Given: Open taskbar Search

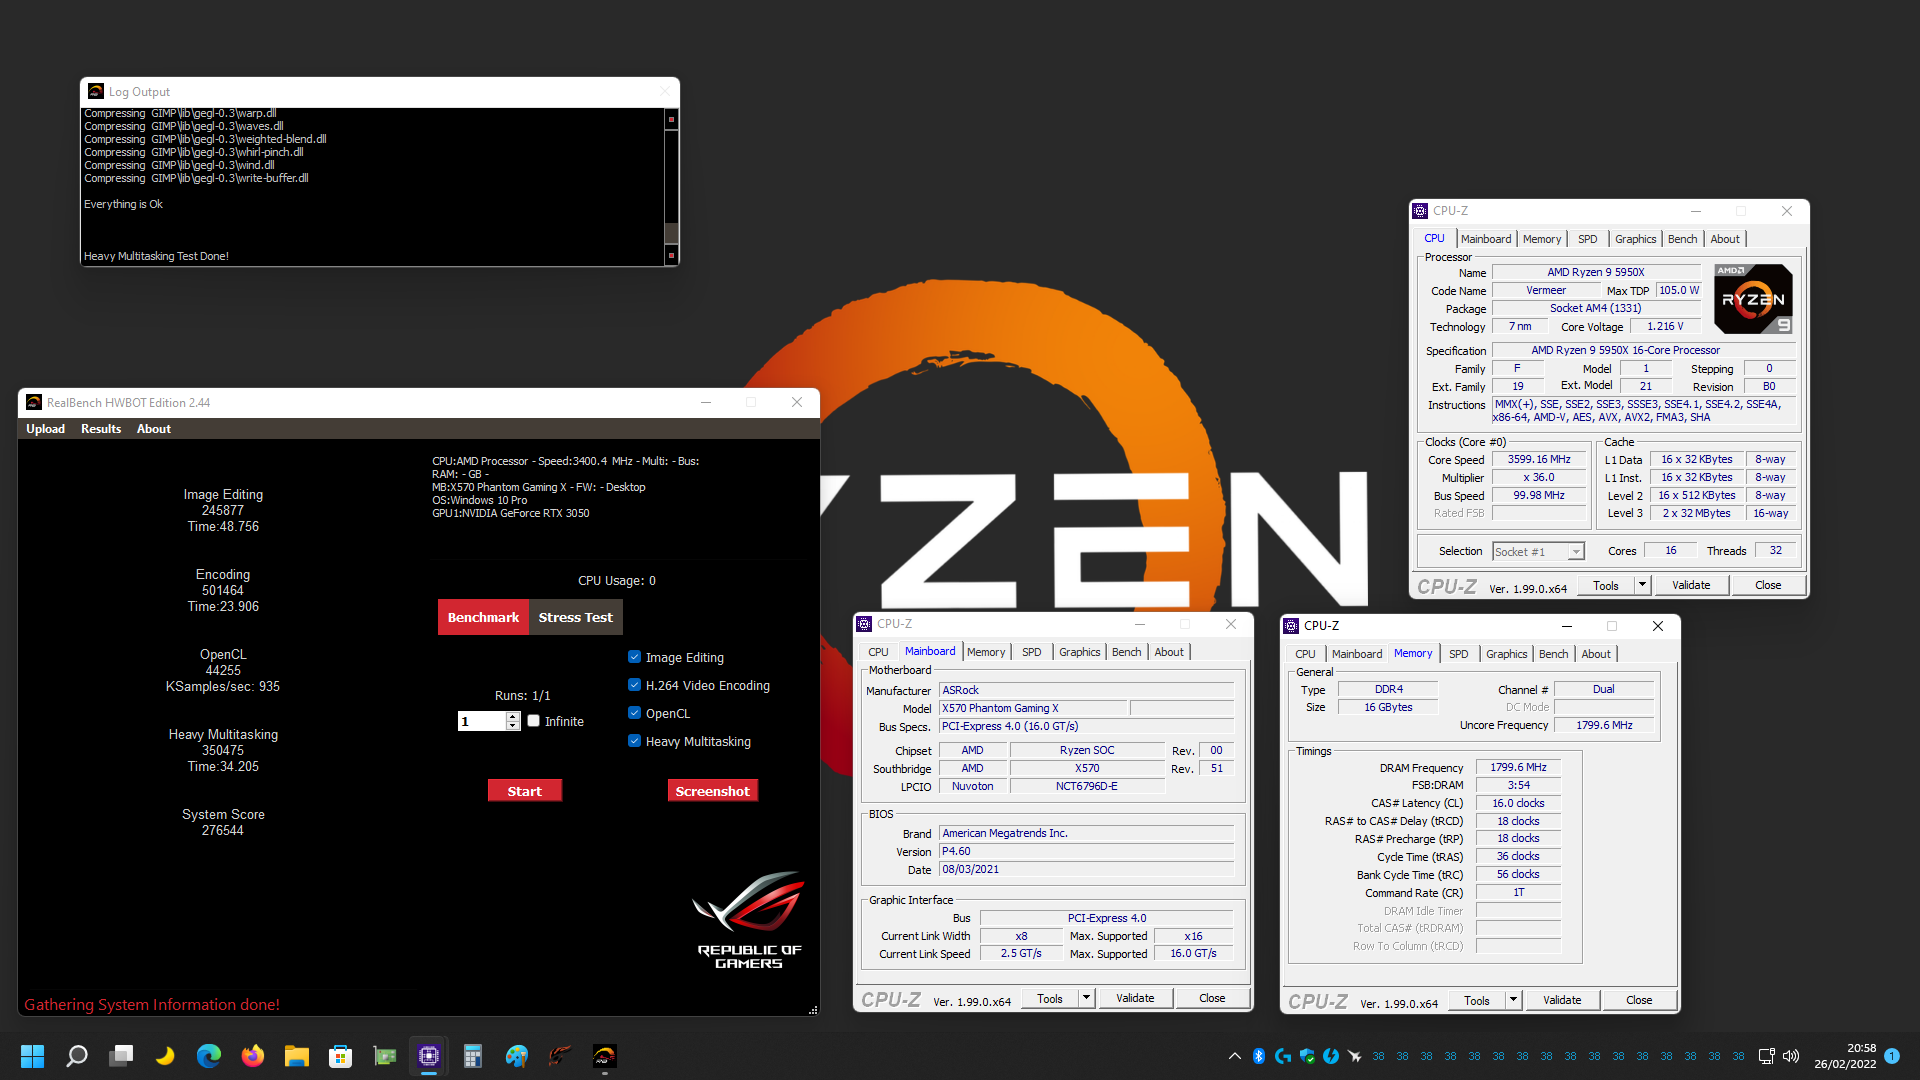Looking at the screenshot, I should [x=77, y=1056].
